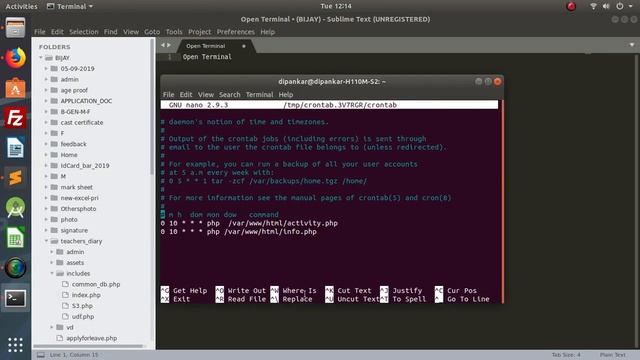Open applyforleave.php file
Image resolution: width=640 pixels, height=360 pixels.
91,338
